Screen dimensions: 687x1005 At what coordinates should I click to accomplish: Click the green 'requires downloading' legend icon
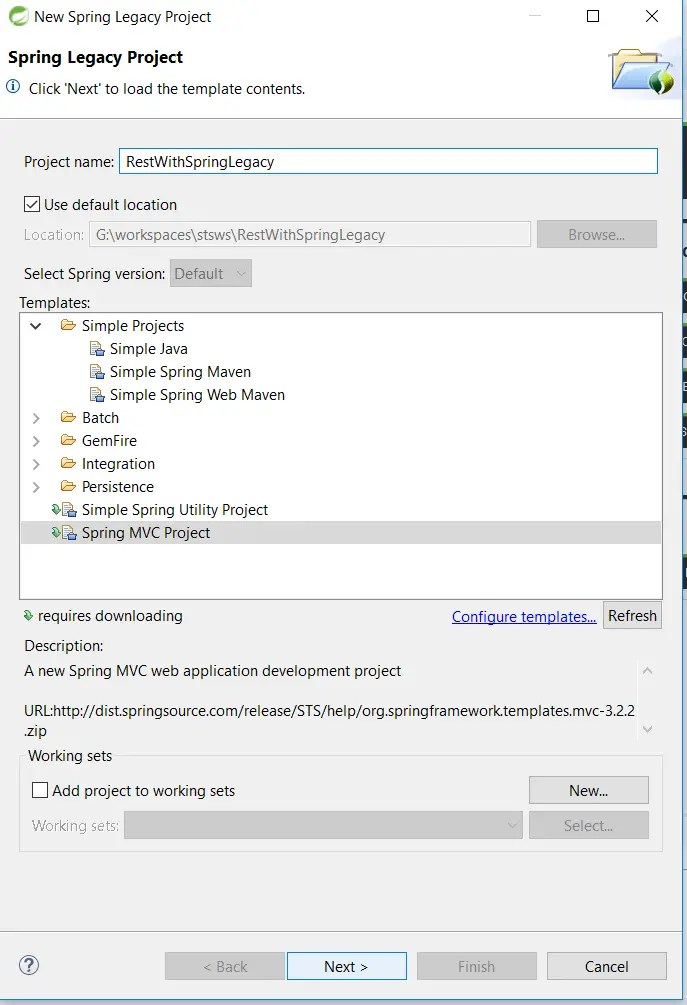pyautogui.click(x=28, y=615)
